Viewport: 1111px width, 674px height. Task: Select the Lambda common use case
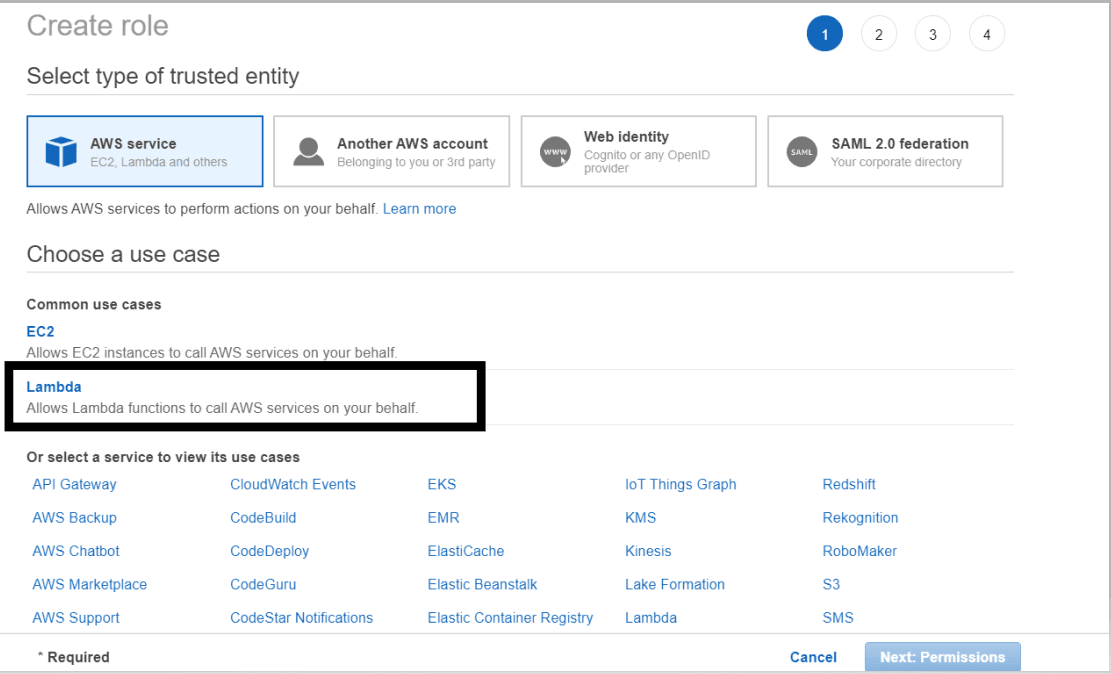54,387
